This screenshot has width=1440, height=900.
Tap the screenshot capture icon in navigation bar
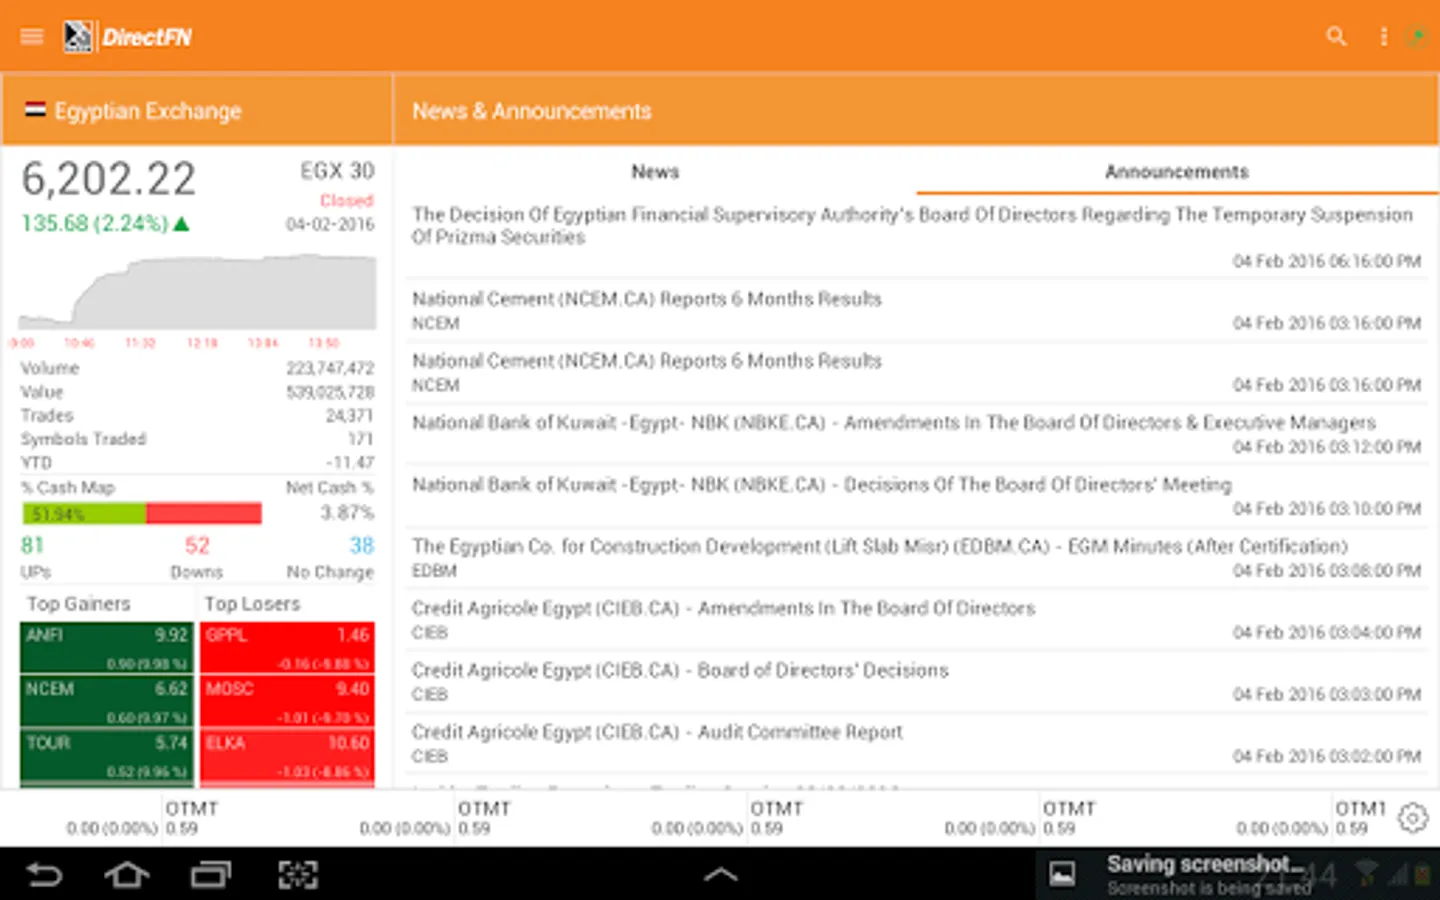click(x=298, y=875)
